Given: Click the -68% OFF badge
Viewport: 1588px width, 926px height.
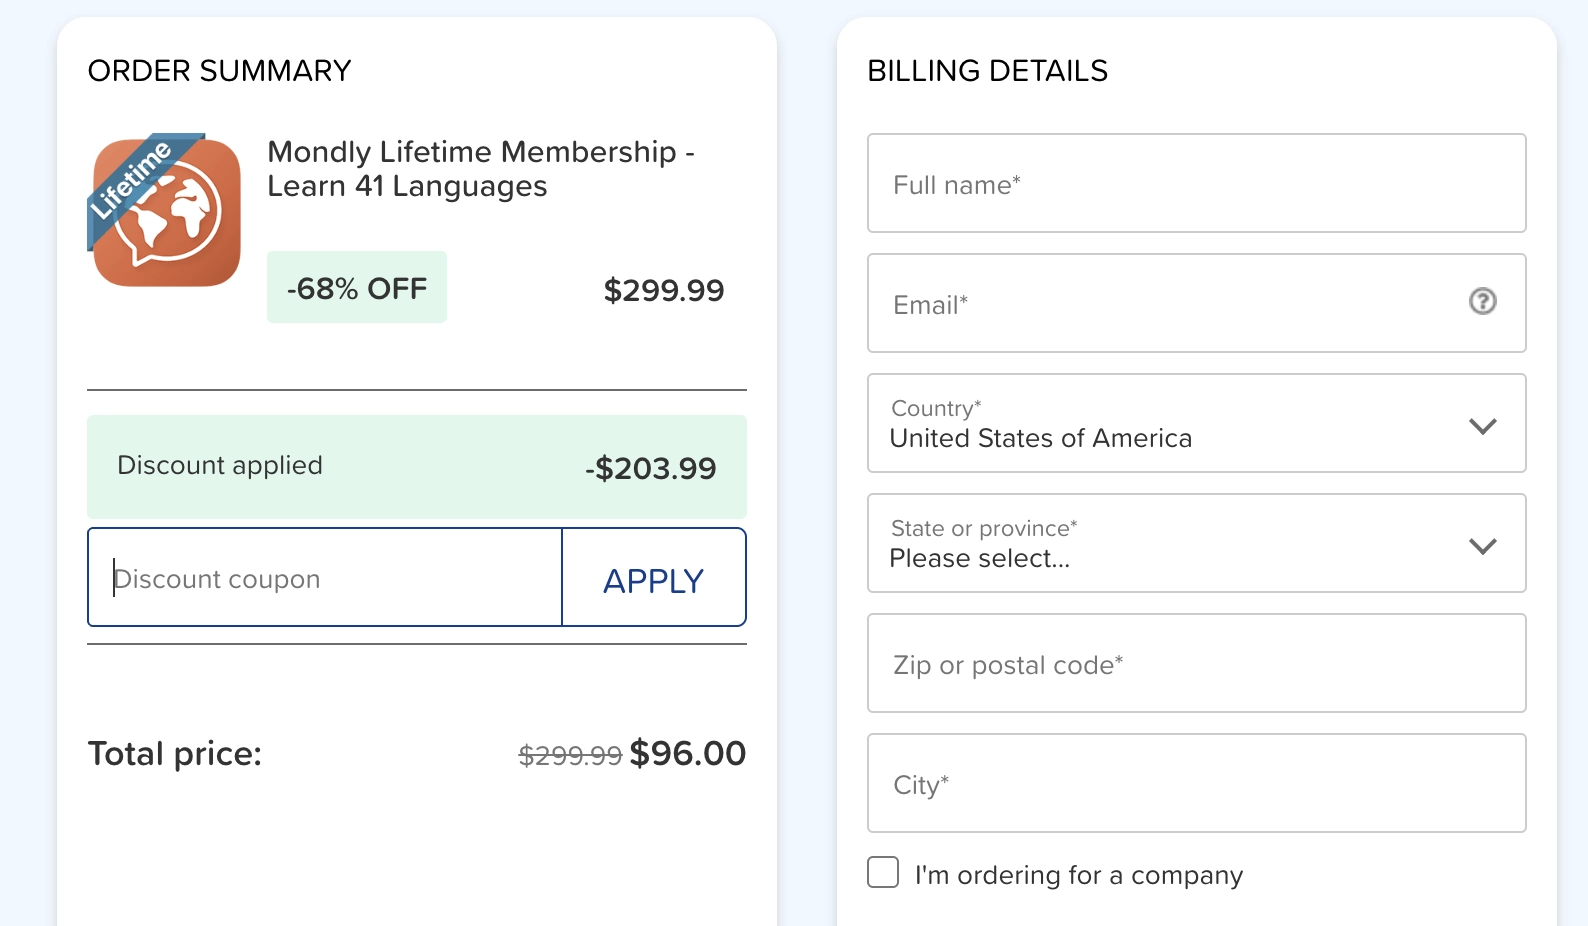Looking at the screenshot, I should click(x=357, y=288).
